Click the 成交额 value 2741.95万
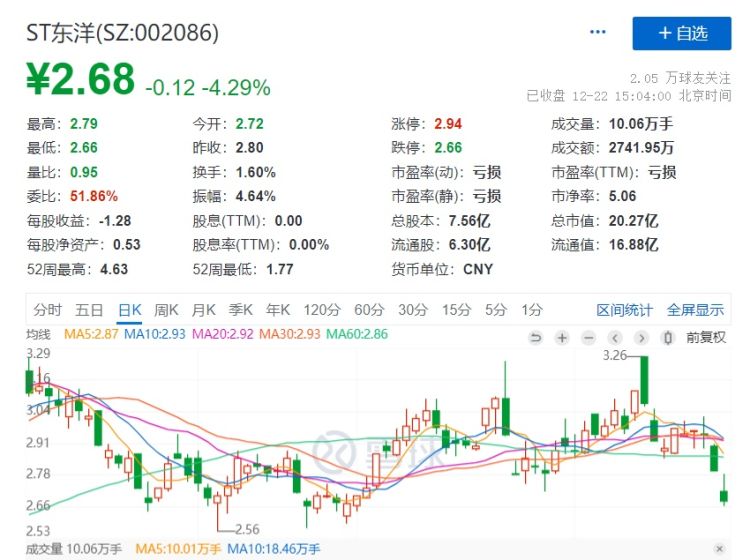Viewport: 750px width, 560px height. point(641,148)
